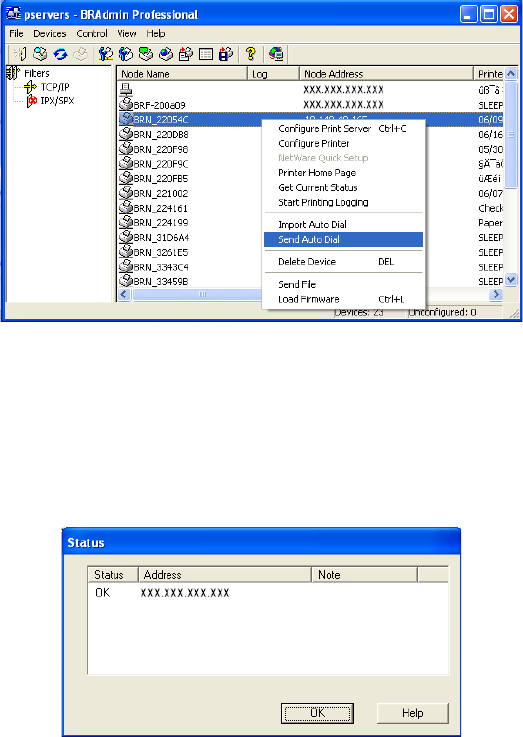Click the TCP/IP filter icon
The width and height of the screenshot is (523, 737).
pos(30,86)
